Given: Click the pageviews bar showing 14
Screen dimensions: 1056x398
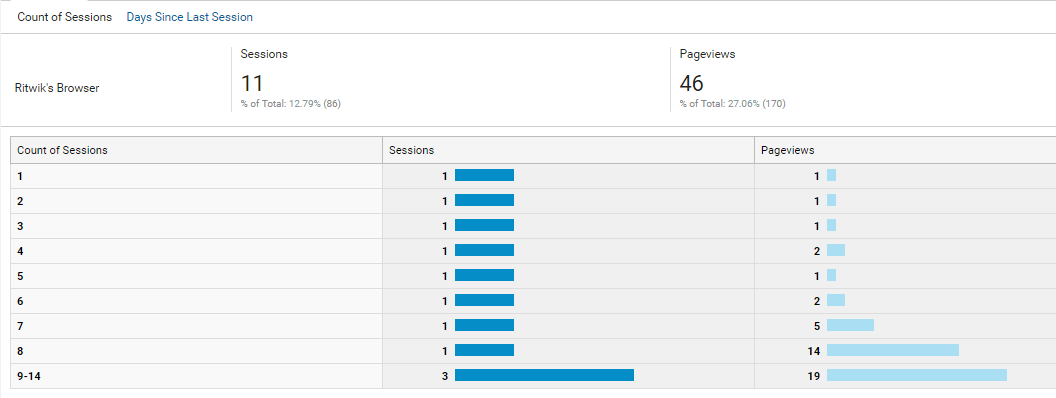Looking at the screenshot, I should (x=893, y=350).
